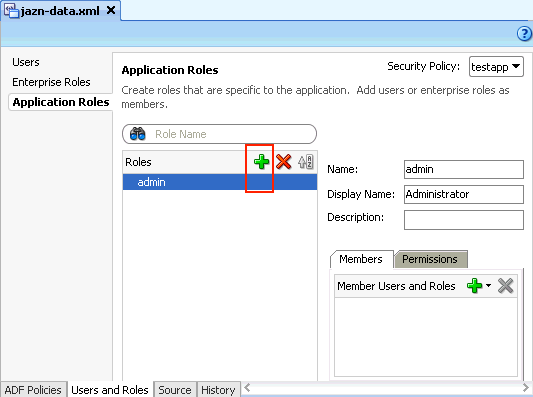The height and width of the screenshot is (397, 533).
Task: Add member with green plus in Members
Action: (x=475, y=286)
